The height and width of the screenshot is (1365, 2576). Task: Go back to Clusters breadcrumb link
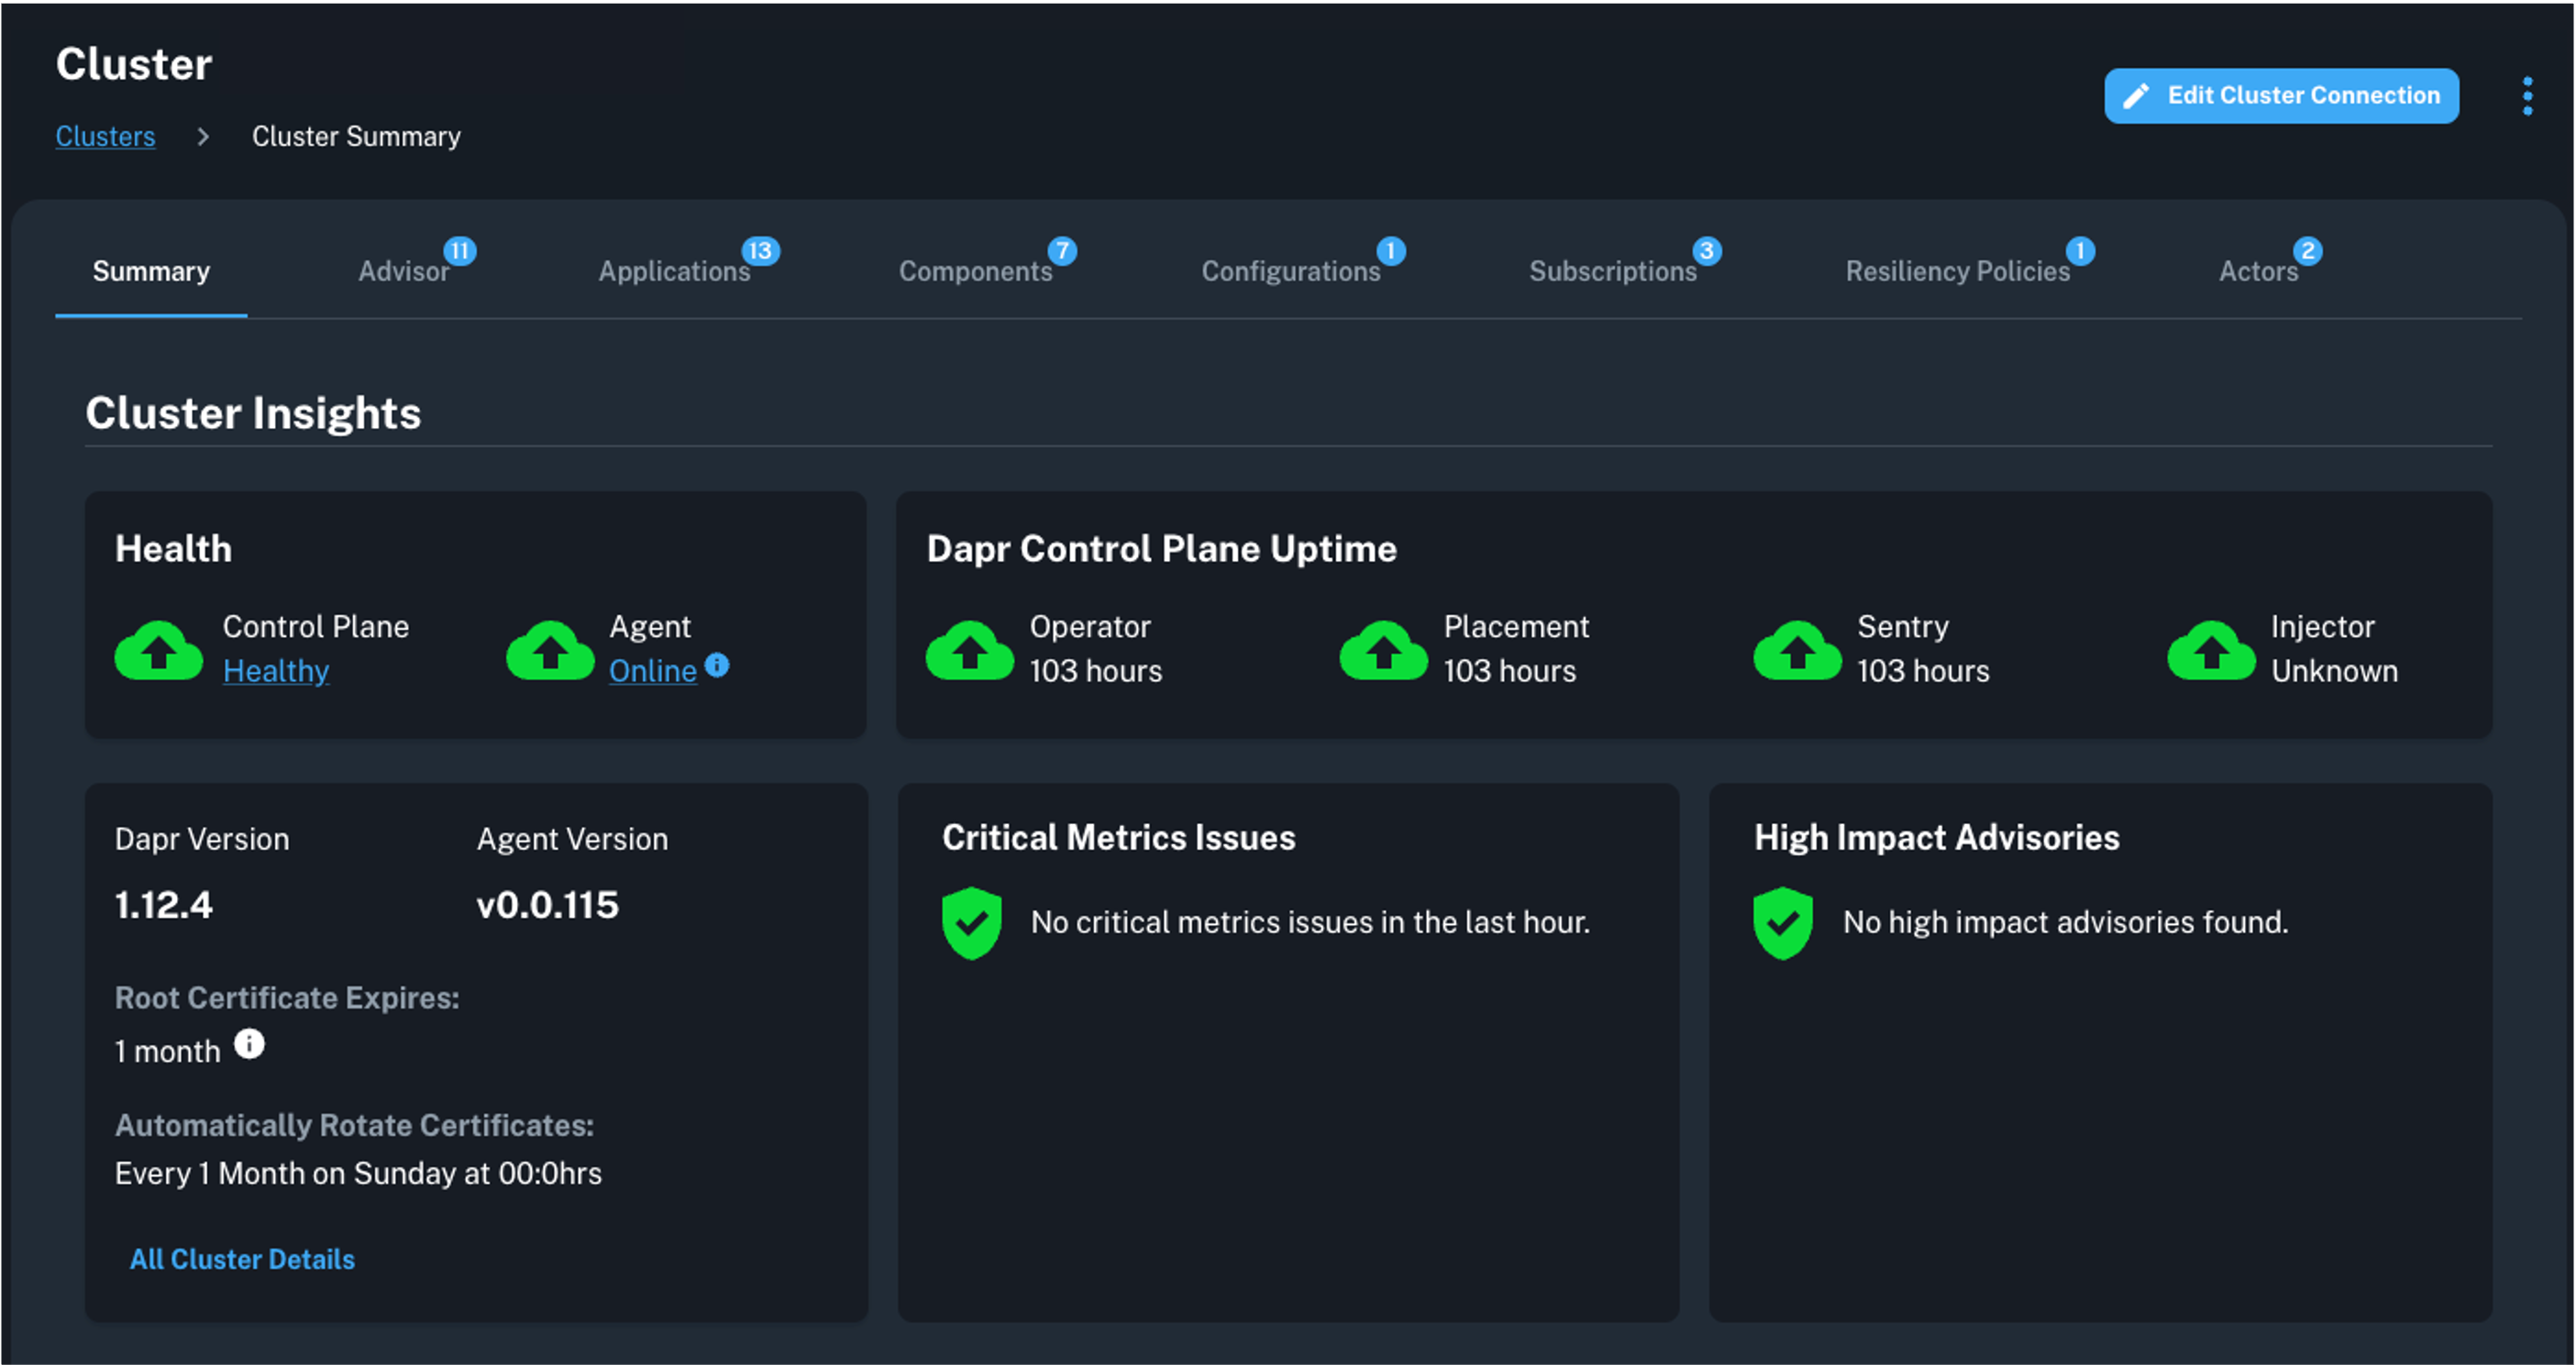tap(105, 136)
